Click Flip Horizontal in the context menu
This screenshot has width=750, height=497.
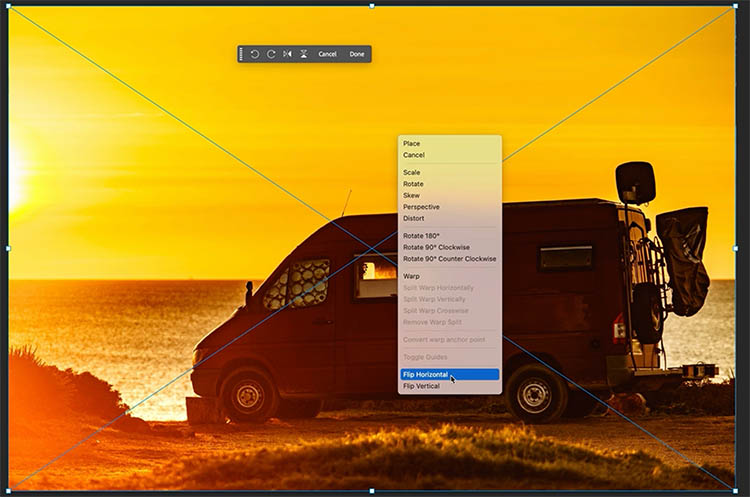click(426, 374)
